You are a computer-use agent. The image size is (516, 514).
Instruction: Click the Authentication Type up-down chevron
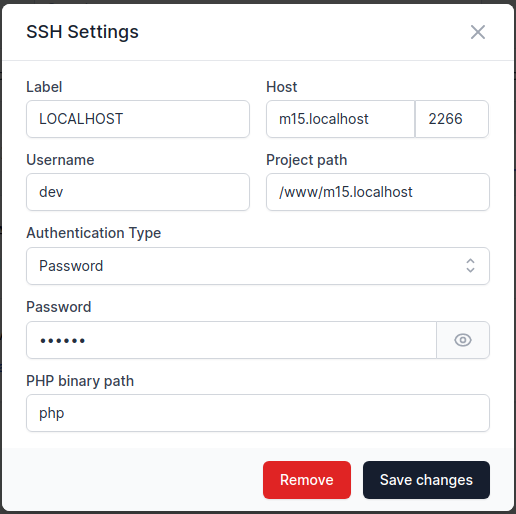(x=470, y=266)
